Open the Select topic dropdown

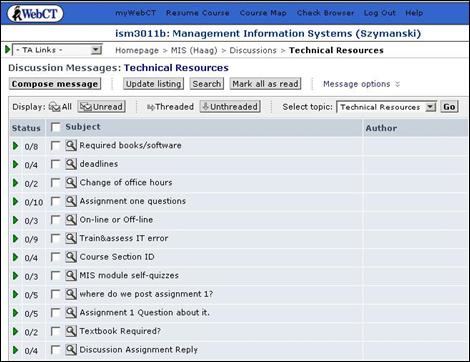[x=386, y=107]
